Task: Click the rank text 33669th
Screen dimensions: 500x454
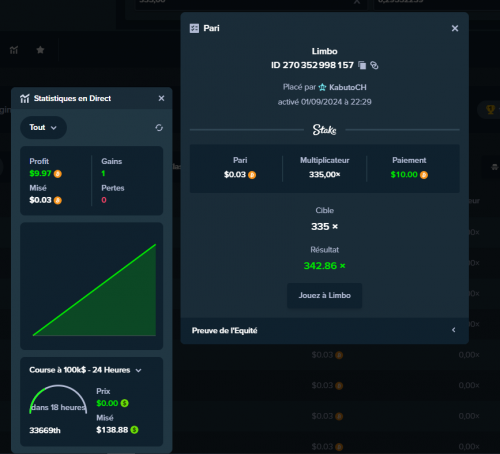Action: coord(45,430)
